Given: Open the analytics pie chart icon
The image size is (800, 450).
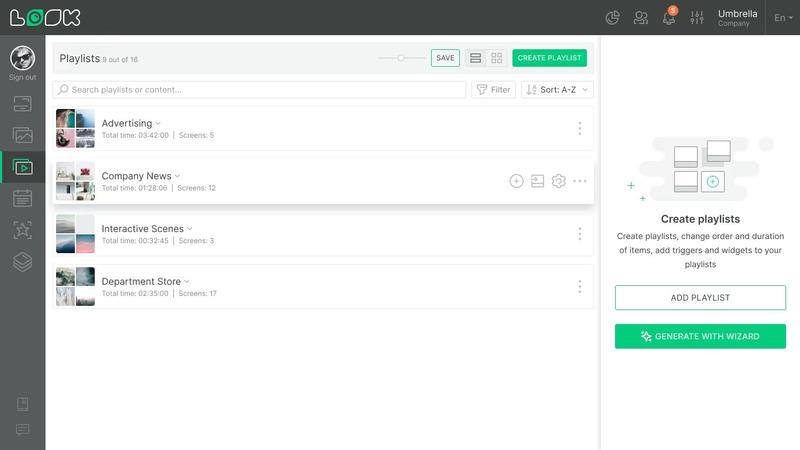Looking at the screenshot, I should coord(612,18).
